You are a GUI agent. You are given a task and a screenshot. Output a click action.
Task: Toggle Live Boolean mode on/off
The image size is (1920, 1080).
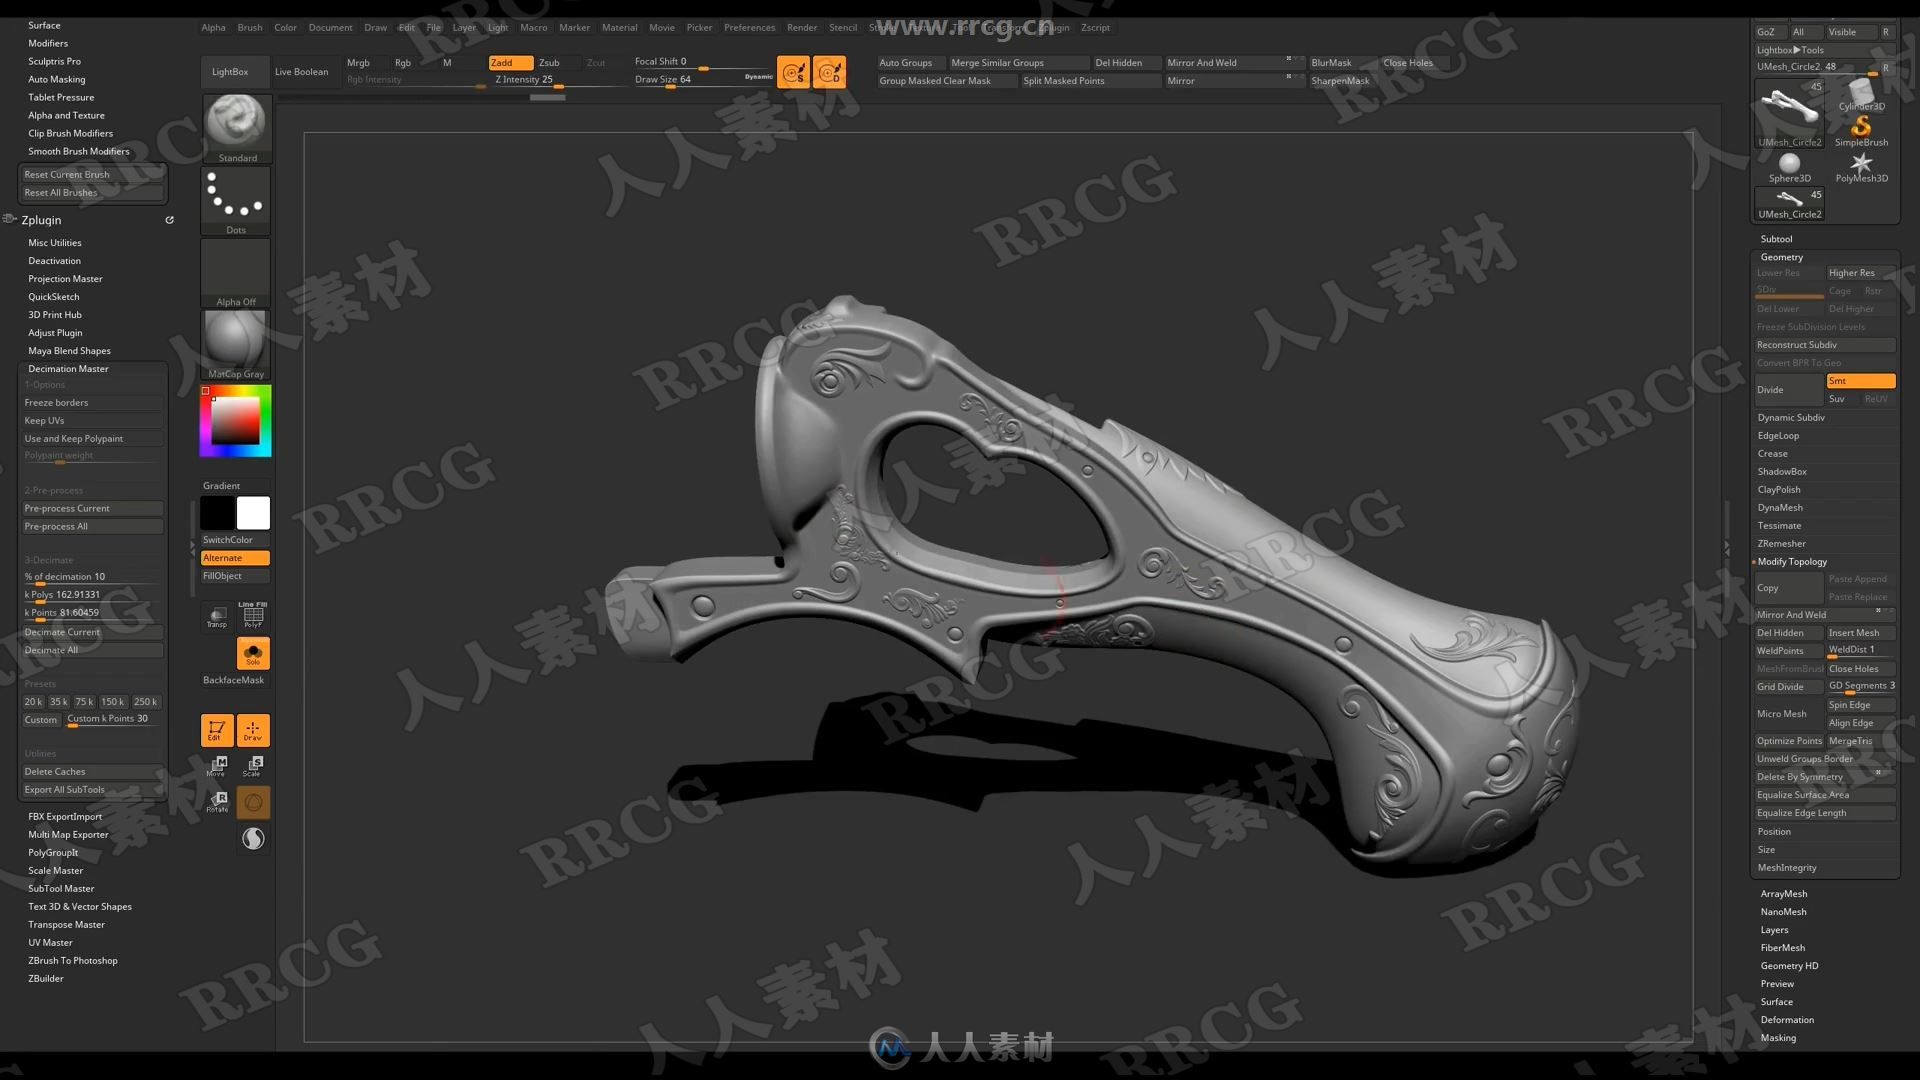pyautogui.click(x=301, y=70)
